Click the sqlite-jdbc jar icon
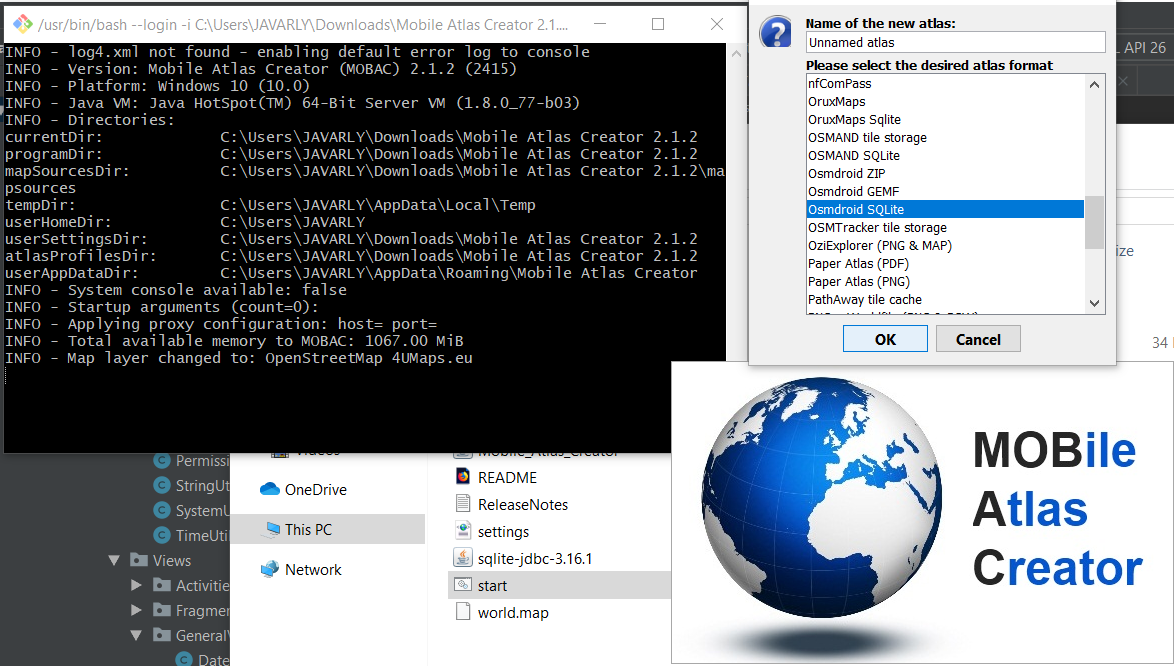Viewport: 1174px width, 666px height. [x=463, y=557]
